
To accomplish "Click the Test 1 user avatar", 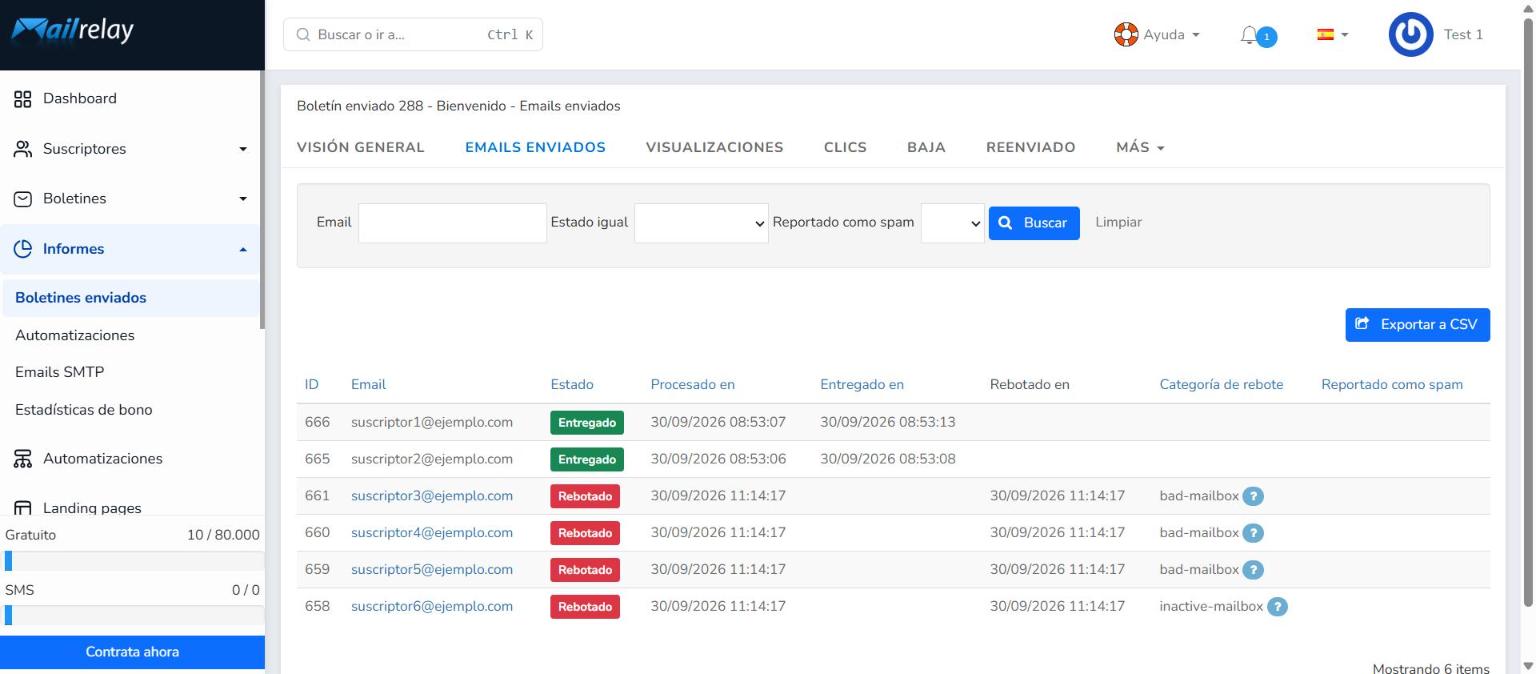I will 1411,34.
